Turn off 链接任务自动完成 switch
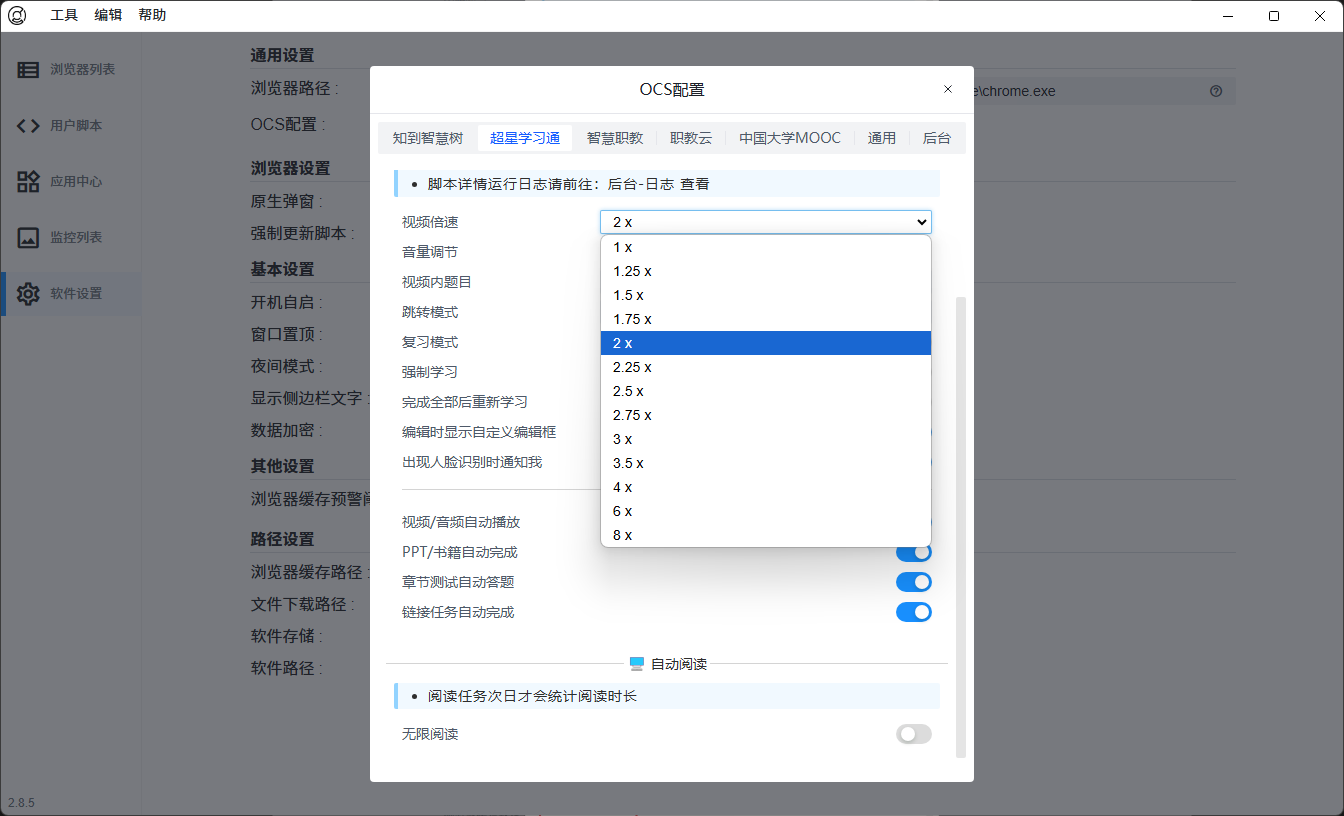 click(x=913, y=612)
